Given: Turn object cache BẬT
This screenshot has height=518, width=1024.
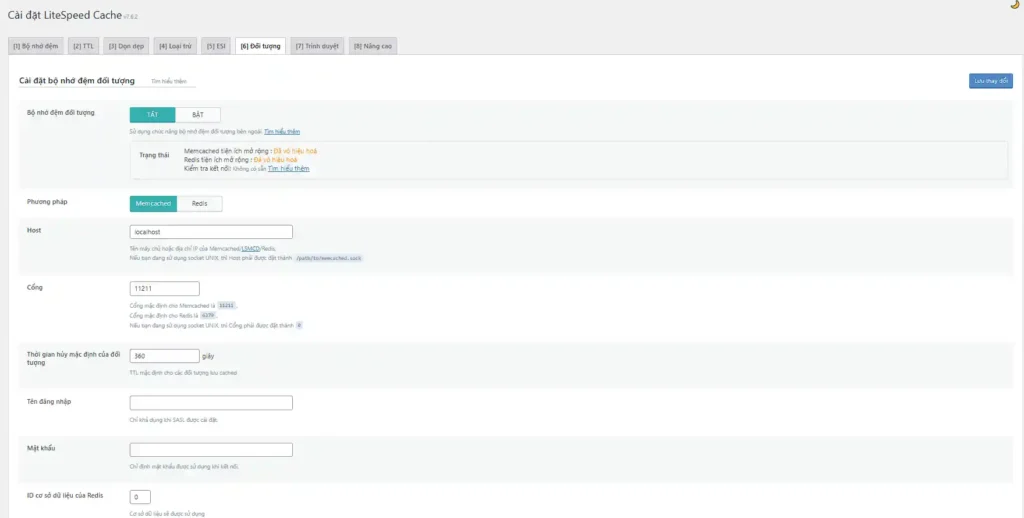Looking at the screenshot, I should tap(198, 115).
